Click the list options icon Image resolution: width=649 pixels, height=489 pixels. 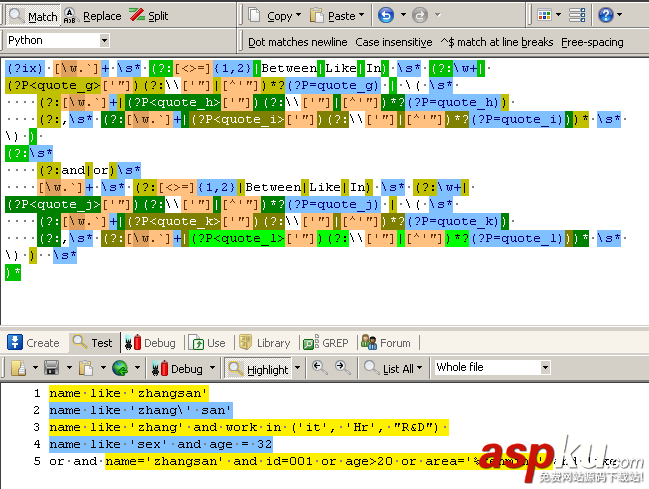pos(577,15)
